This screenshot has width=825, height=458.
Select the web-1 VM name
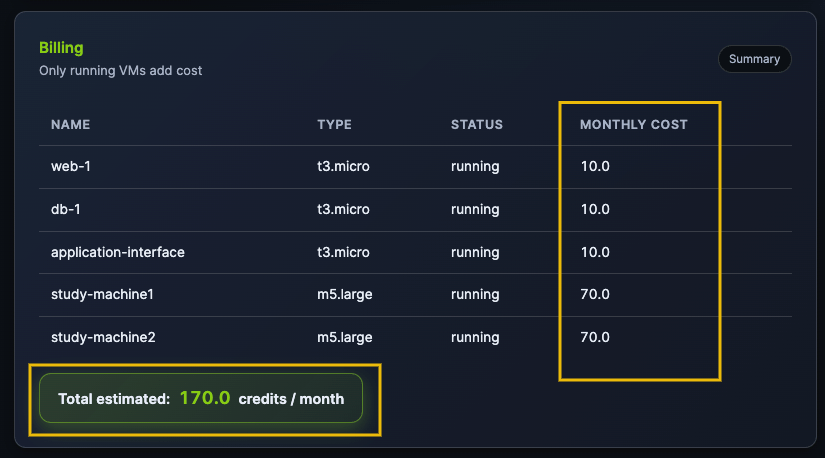(72, 166)
